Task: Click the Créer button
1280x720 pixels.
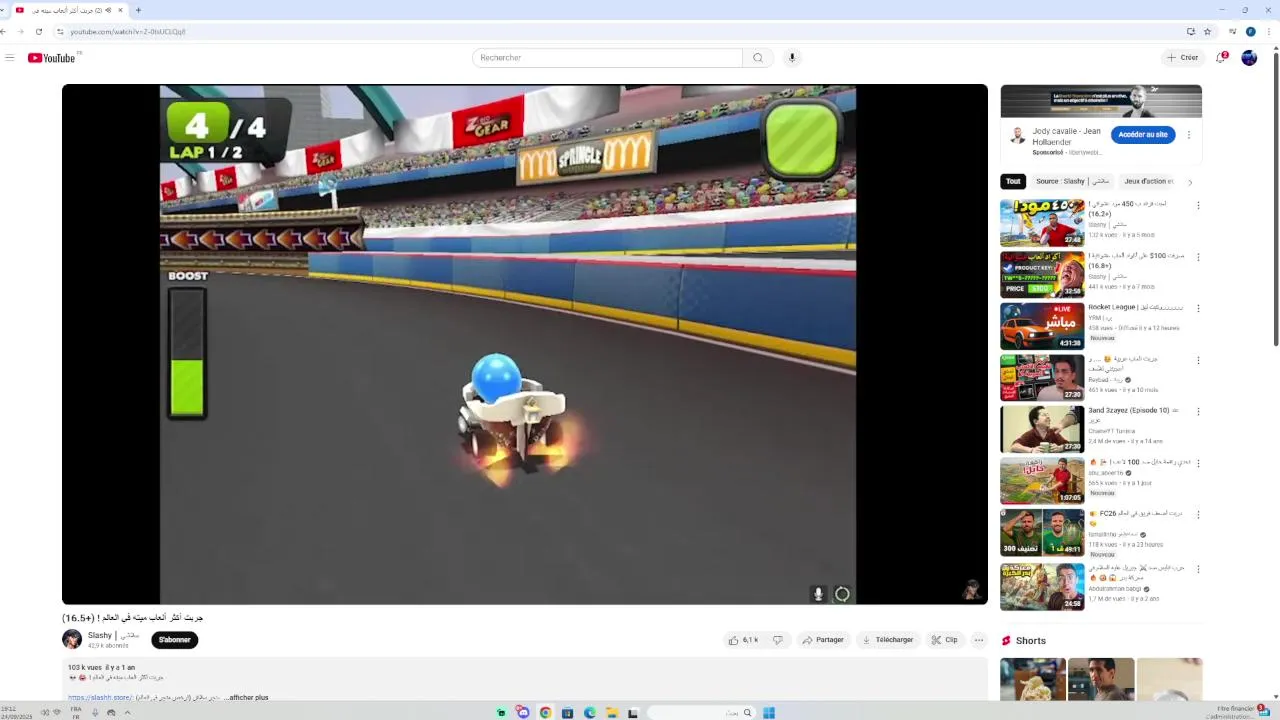Action: [x=1182, y=58]
